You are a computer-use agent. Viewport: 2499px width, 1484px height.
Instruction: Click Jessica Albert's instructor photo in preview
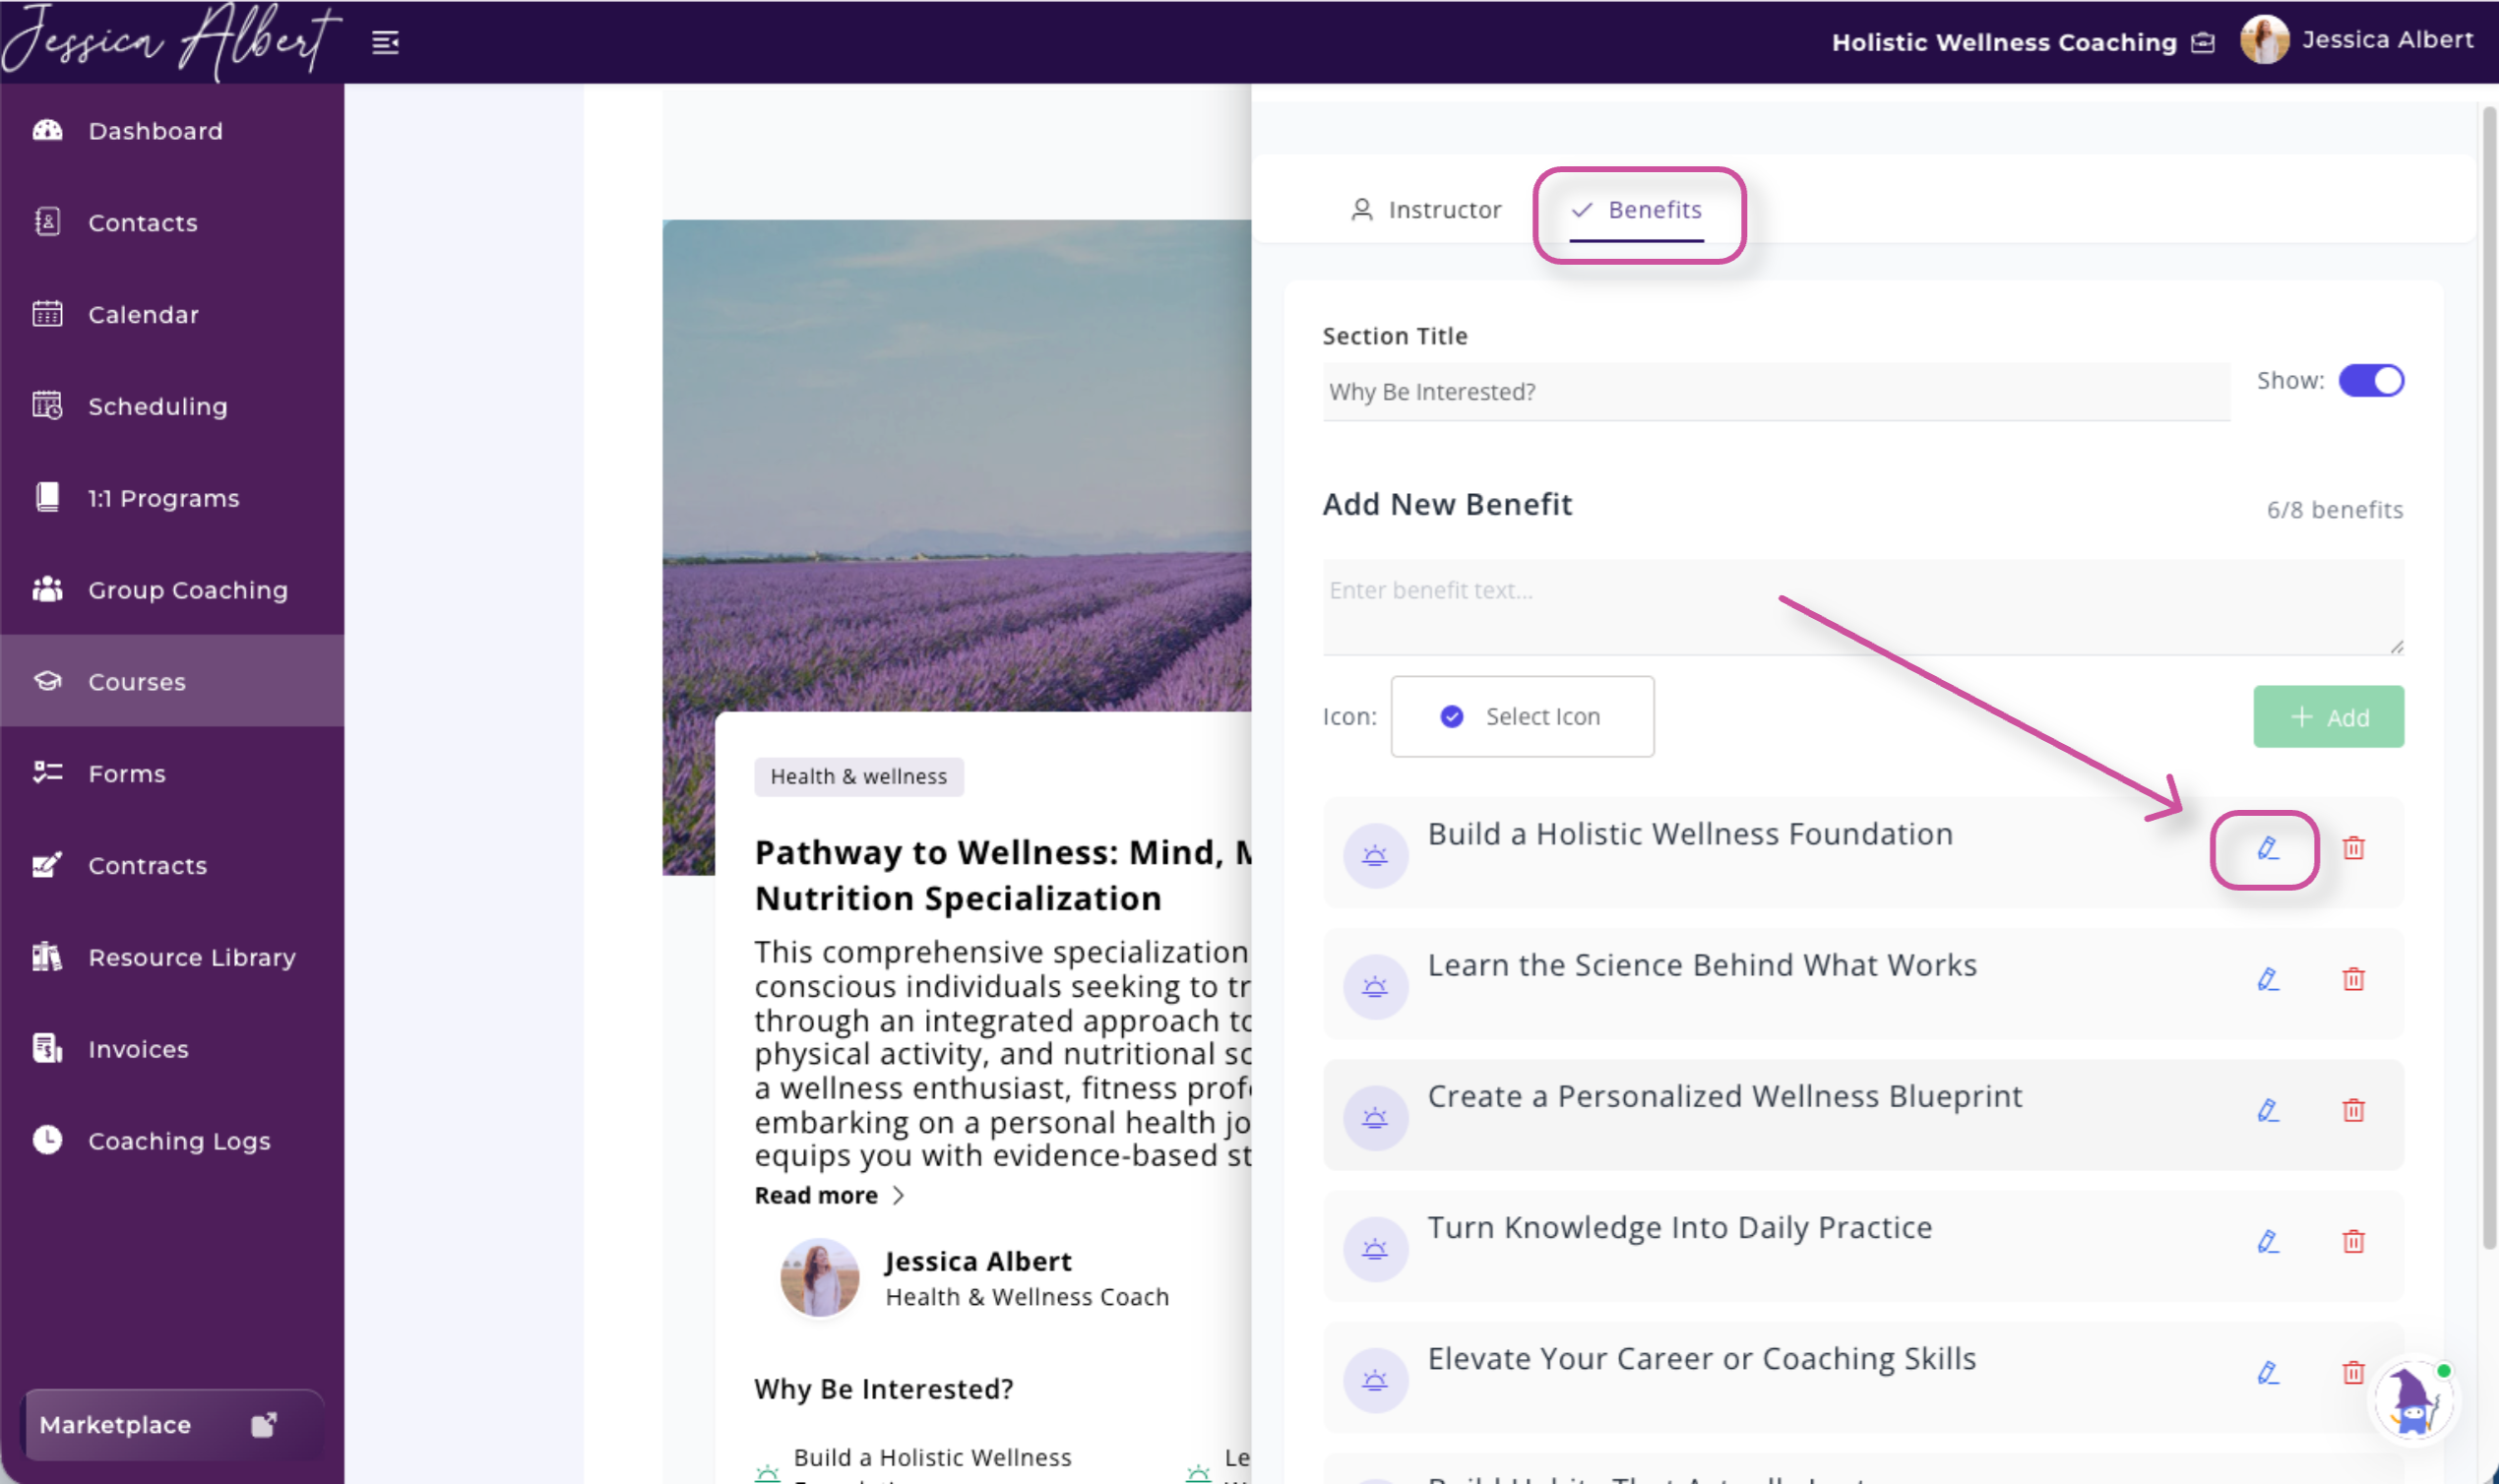click(819, 1278)
